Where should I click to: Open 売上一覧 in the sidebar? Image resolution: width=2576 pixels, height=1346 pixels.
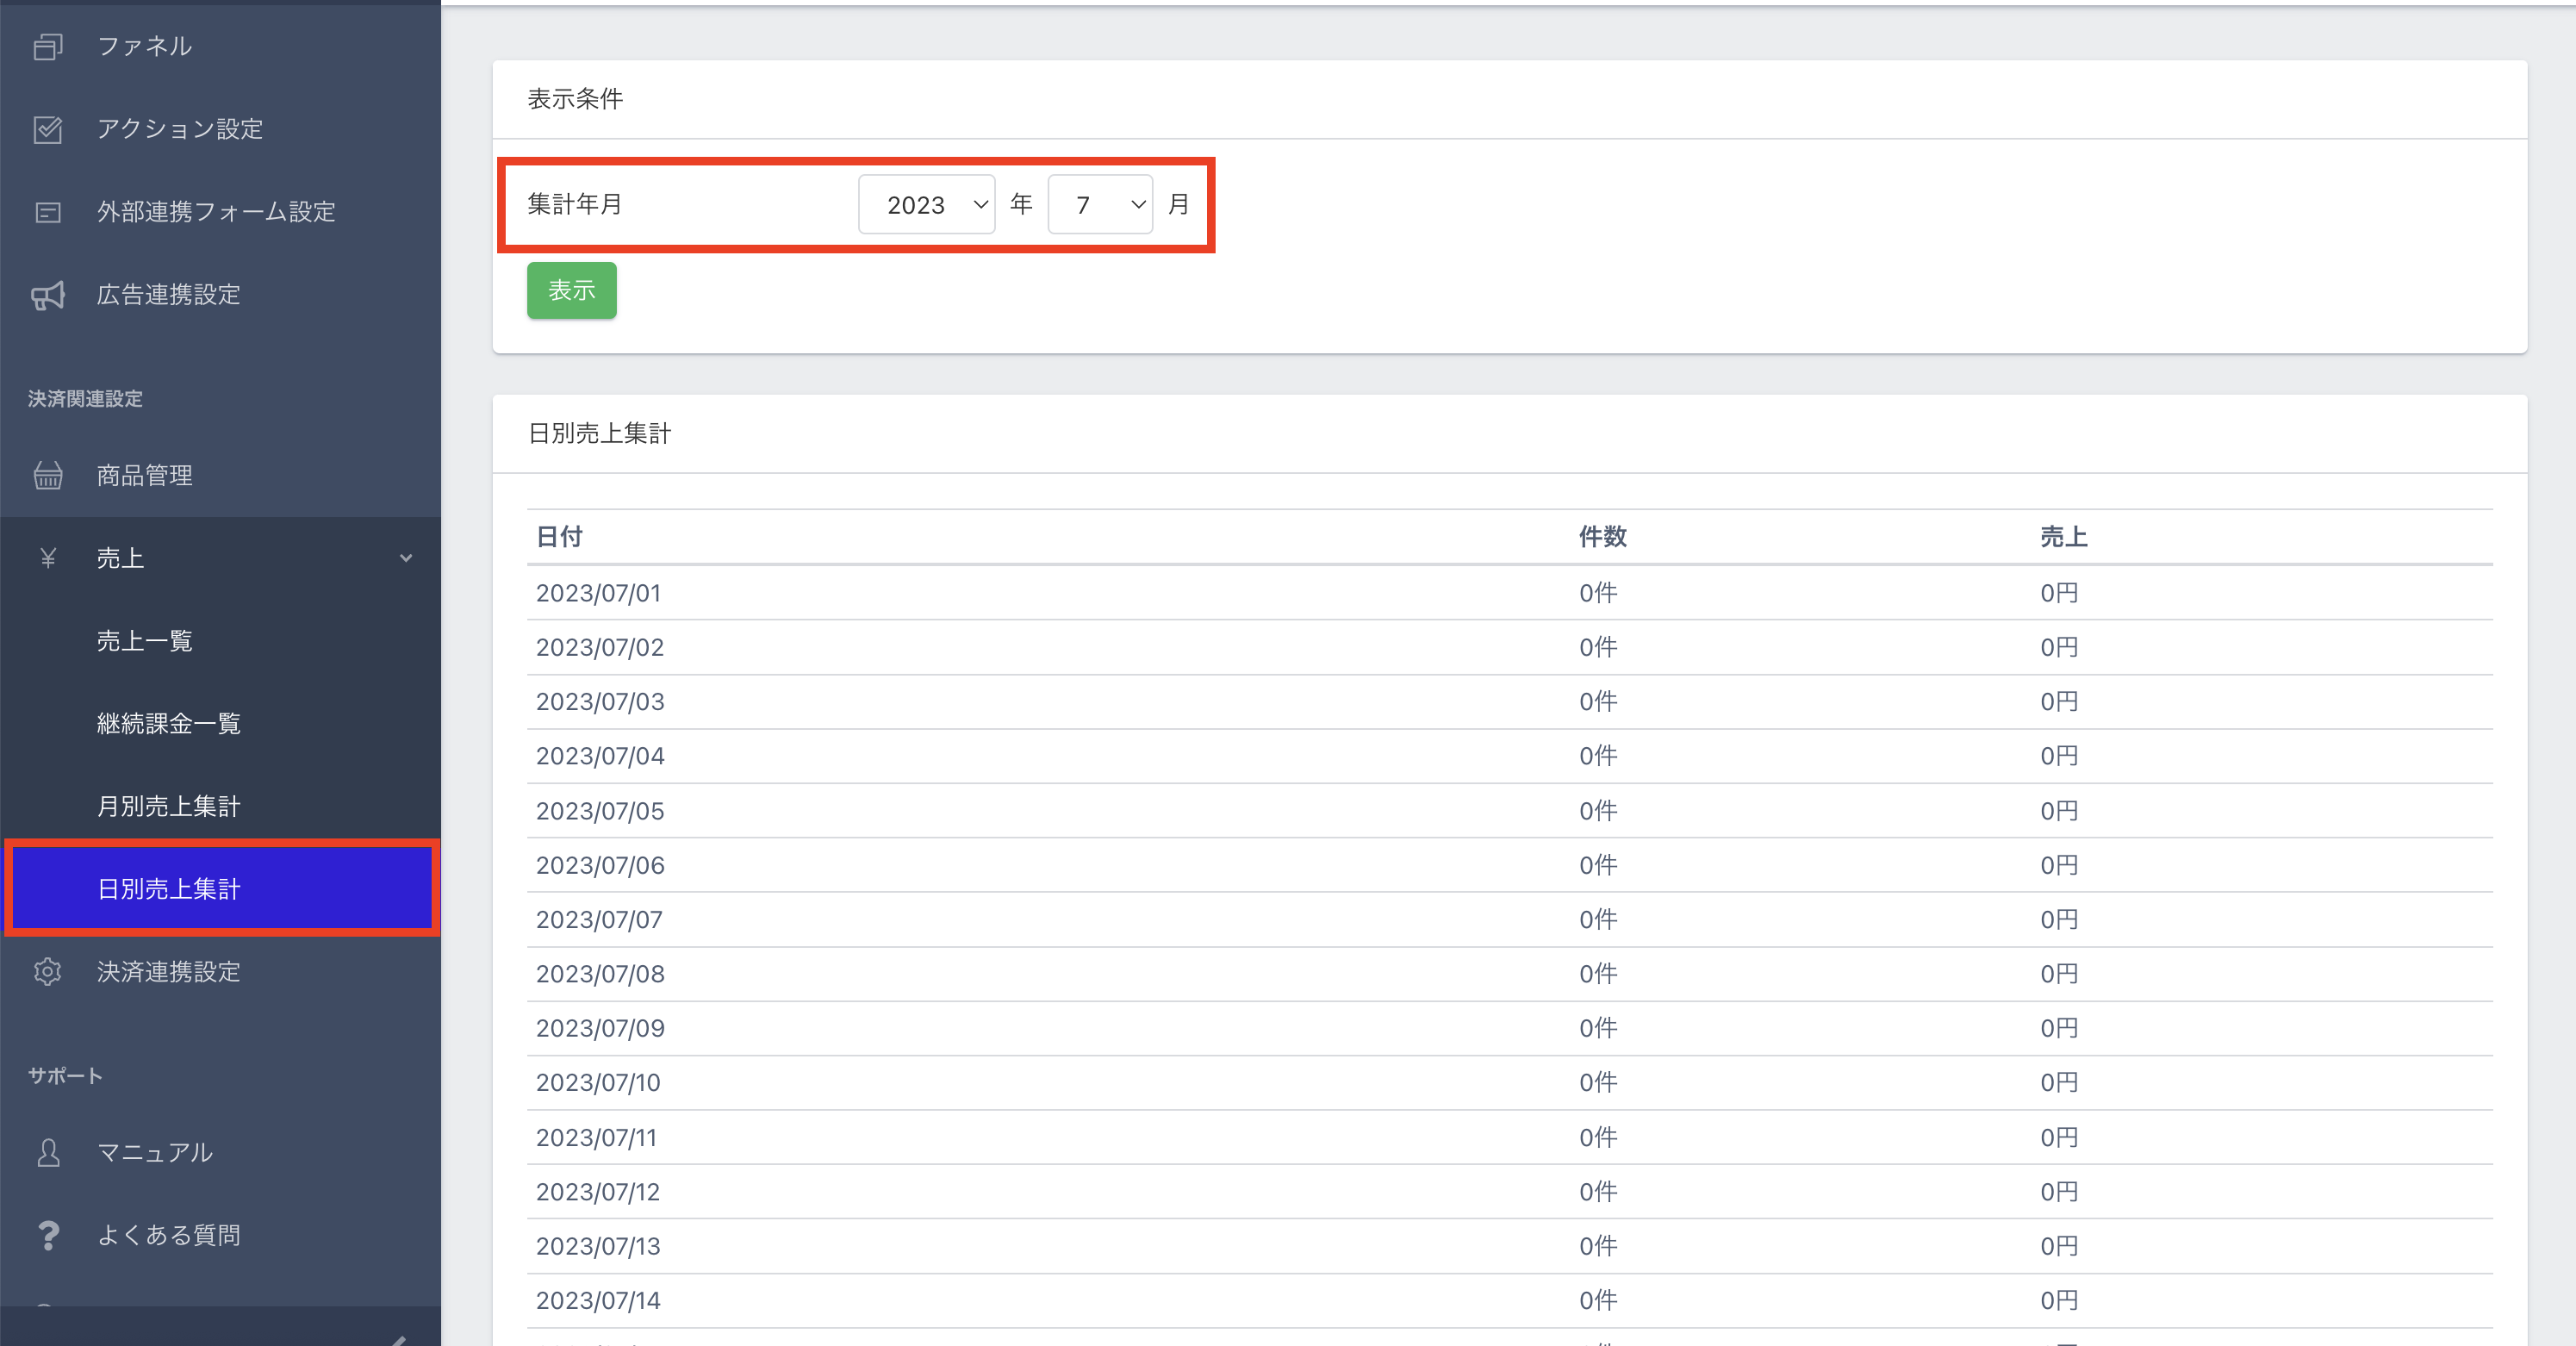click(145, 641)
